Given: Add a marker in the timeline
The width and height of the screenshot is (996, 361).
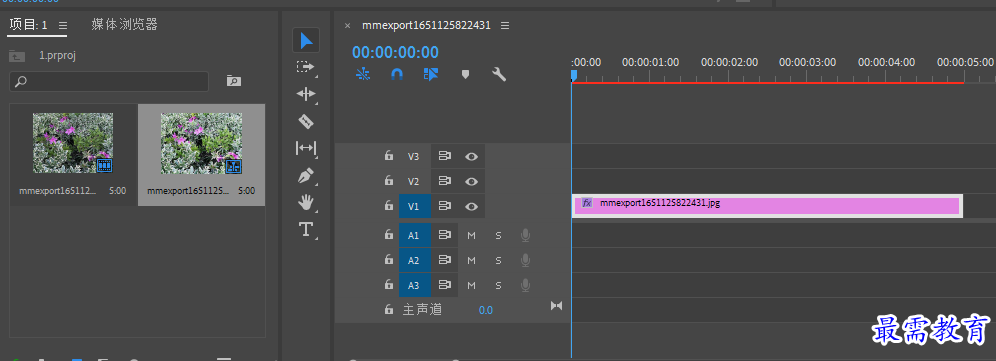Looking at the screenshot, I should pos(465,74).
